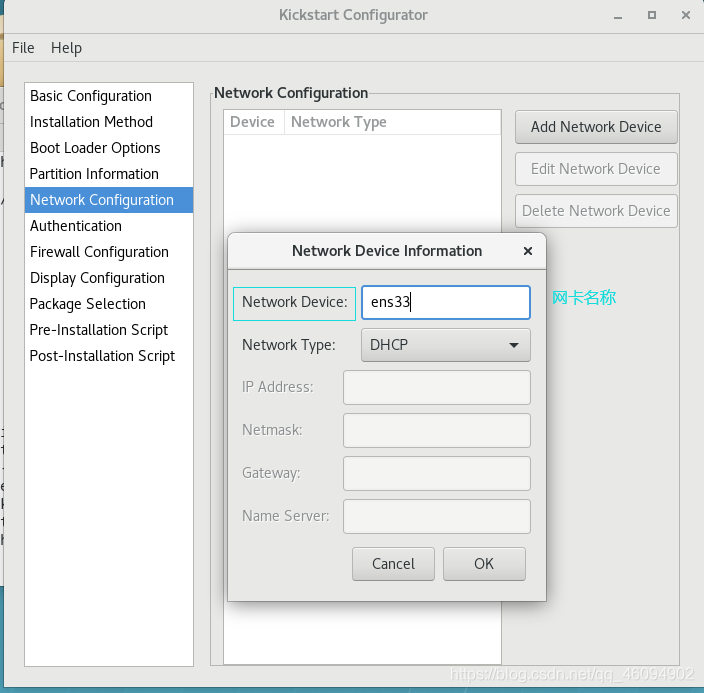The width and height of the screenshot is (704, 693).
Task: Select Package Selection in sidebar
Action: [x=109, y=304]
